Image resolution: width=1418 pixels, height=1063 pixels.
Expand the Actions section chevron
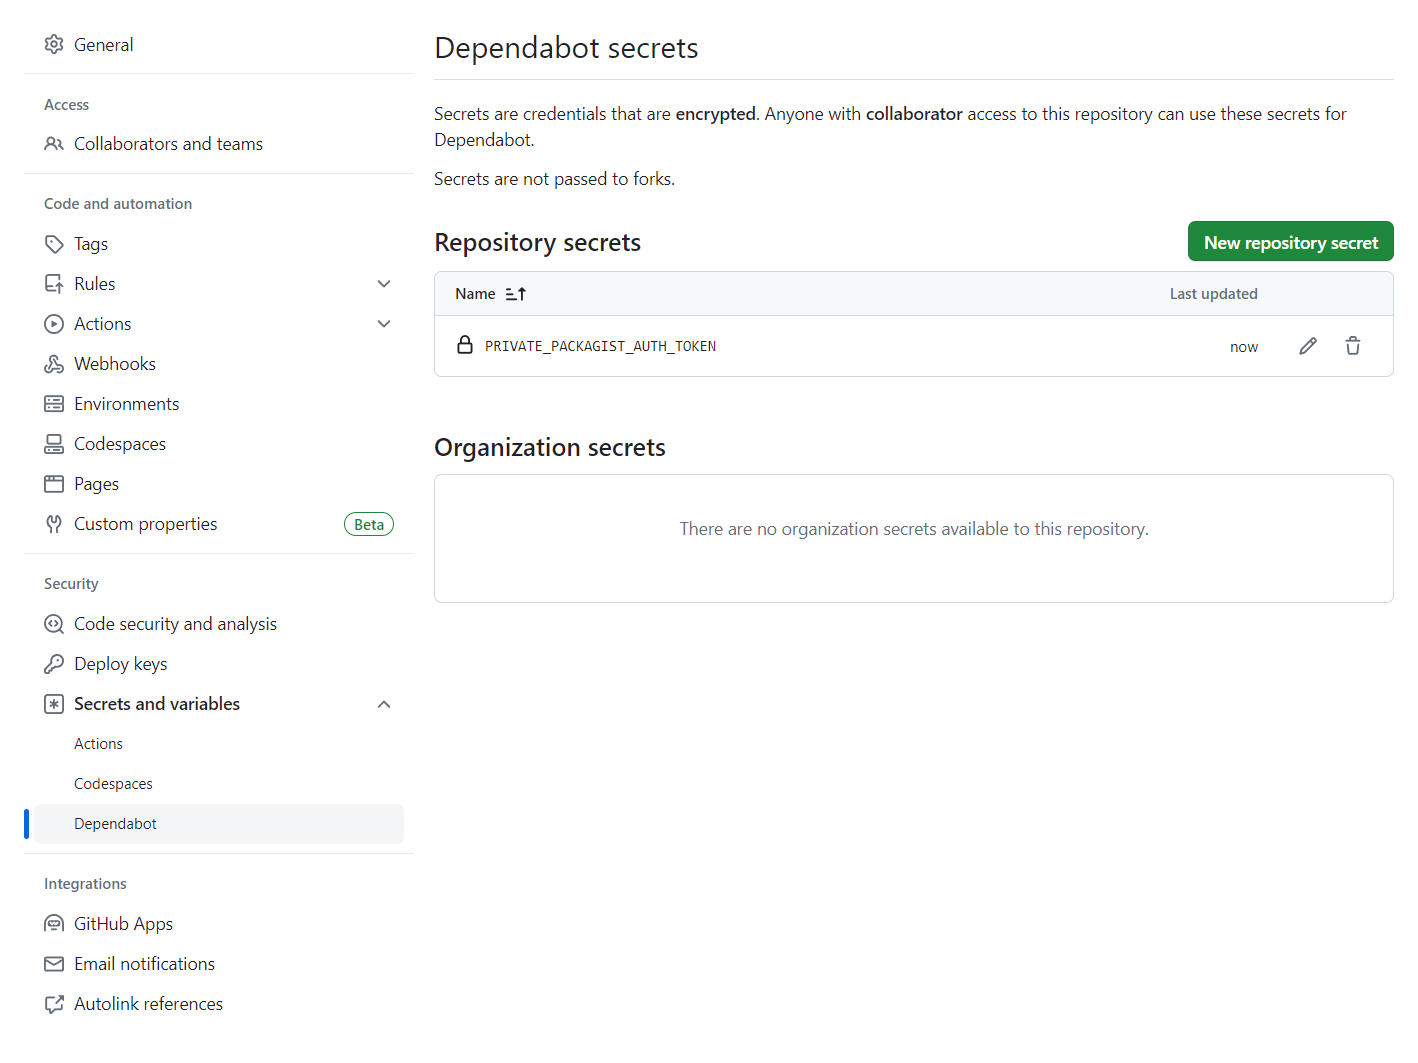[x=384, y=324]
